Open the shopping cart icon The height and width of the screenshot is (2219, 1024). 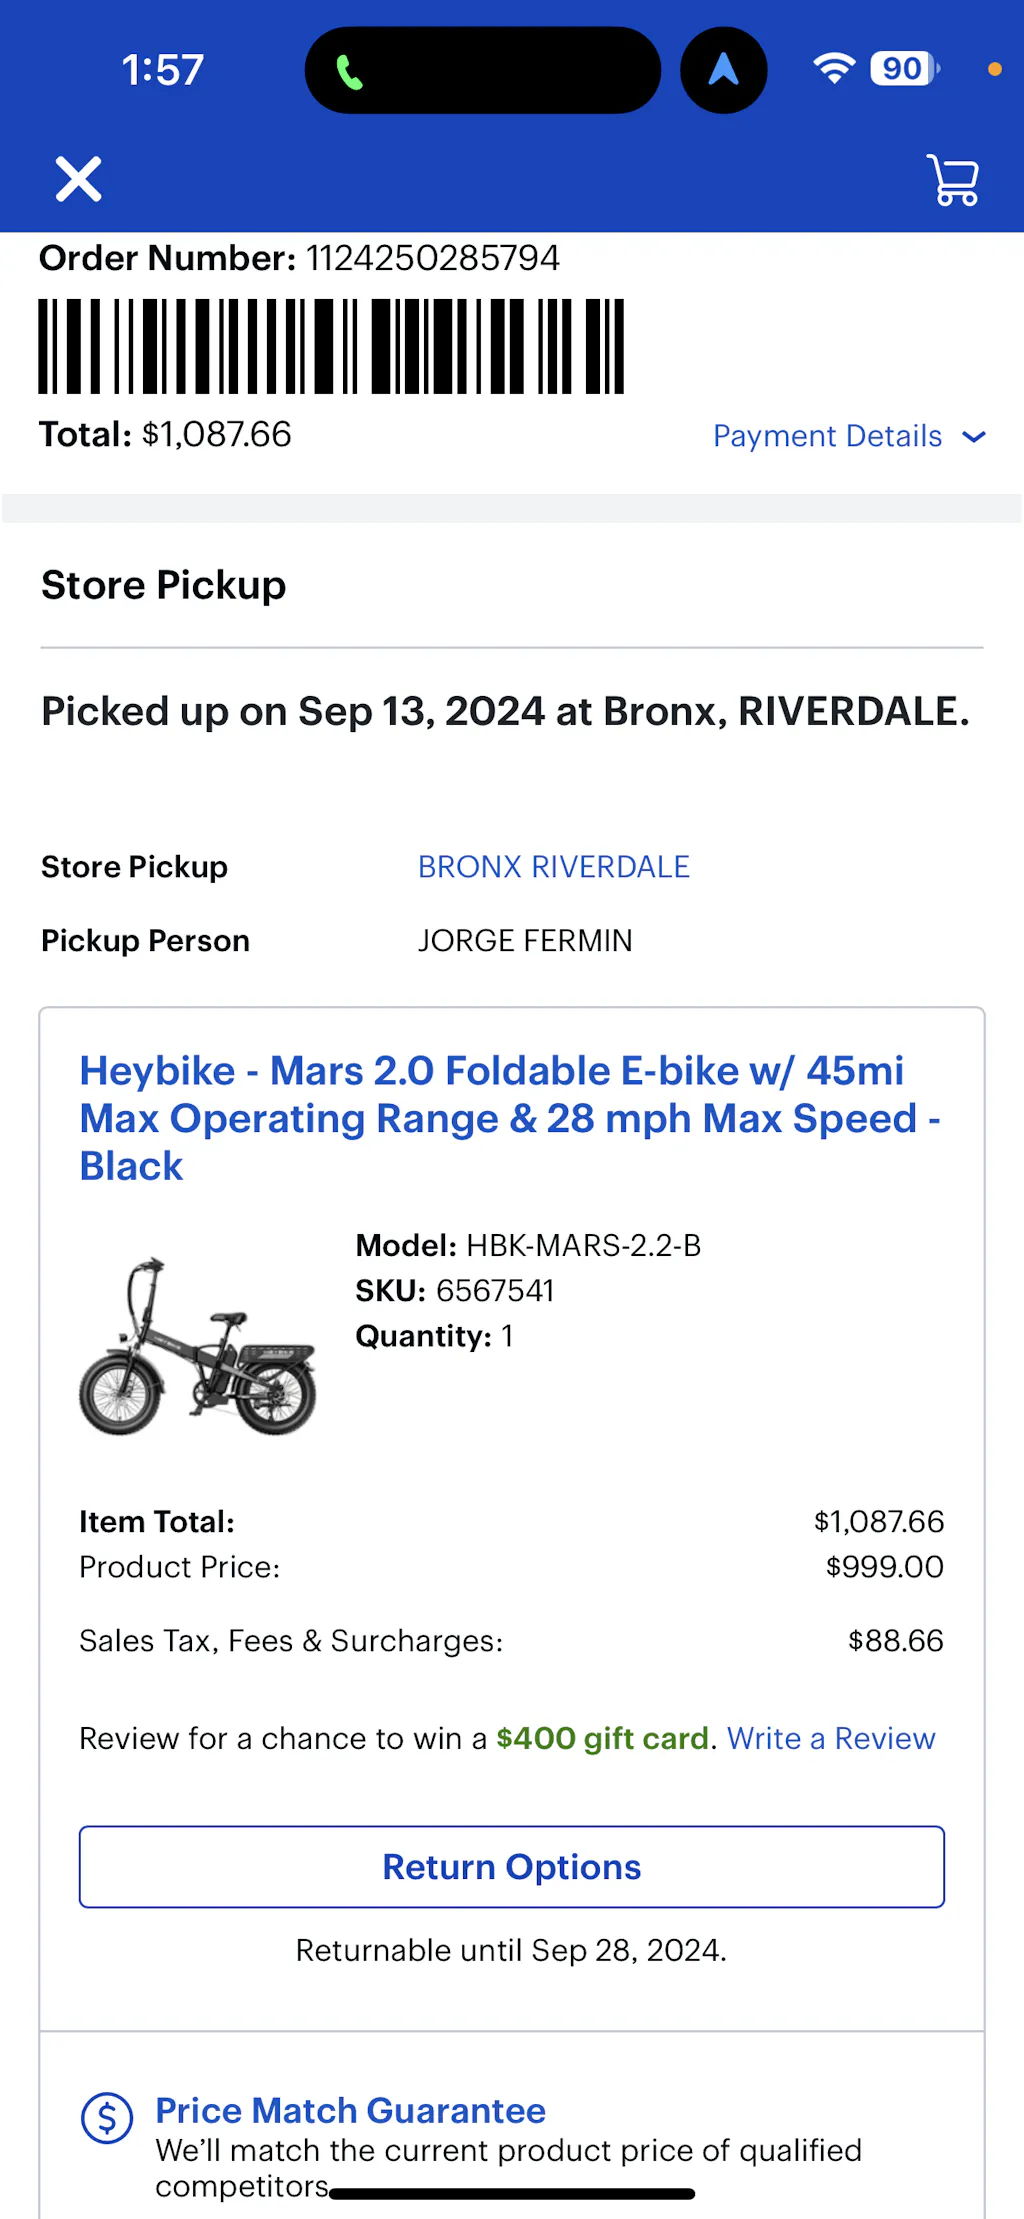pos(952,180)
